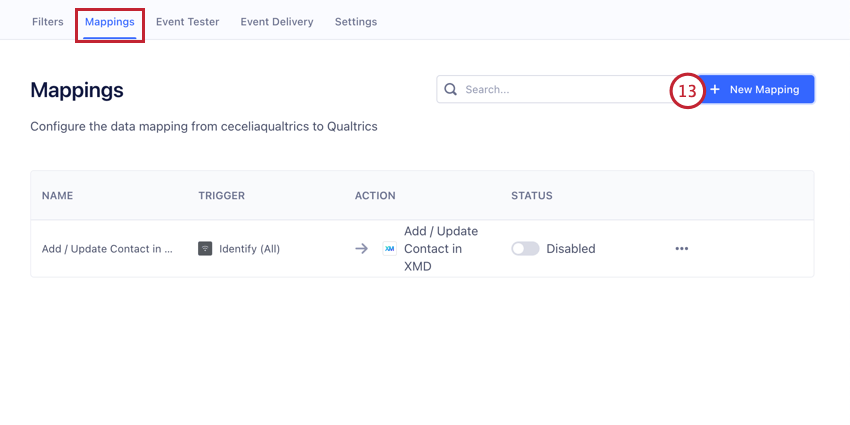
Task: Click the STATUS column header
Action: click(532, 195)
